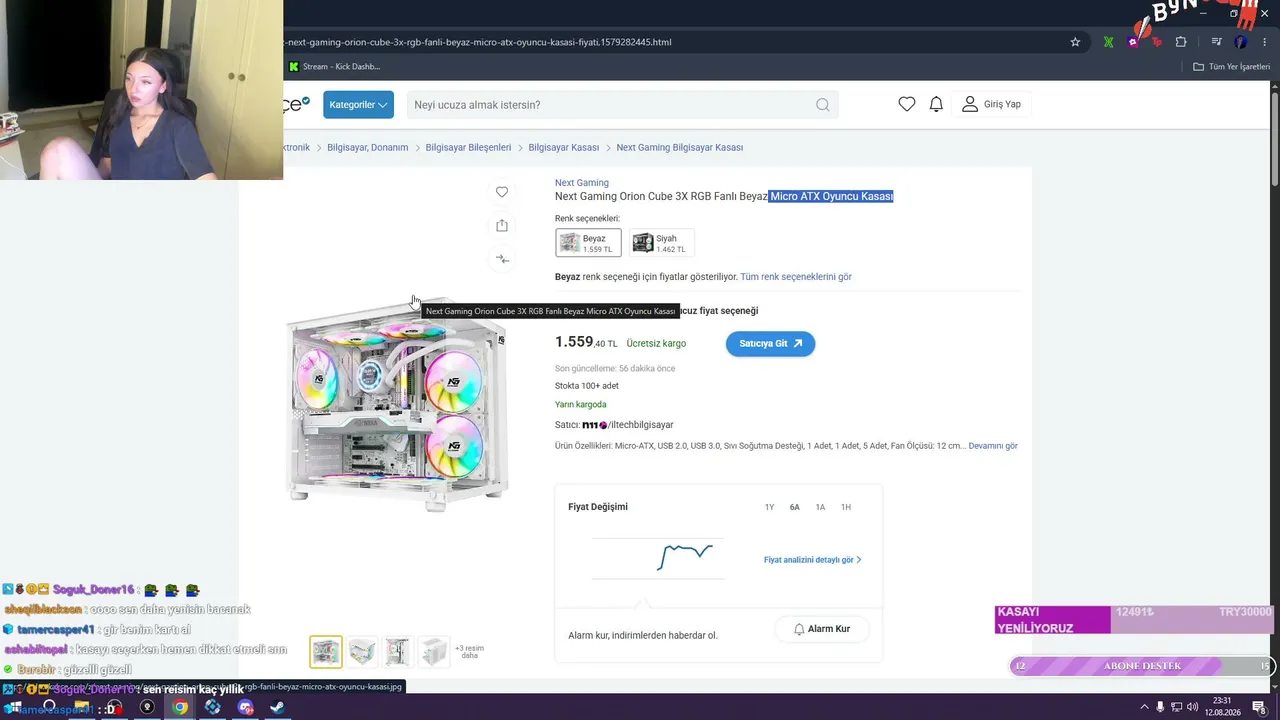Screen dimensions: 1280x720
Task: Open favorites via the header heart icon
Action: [907, 104]
